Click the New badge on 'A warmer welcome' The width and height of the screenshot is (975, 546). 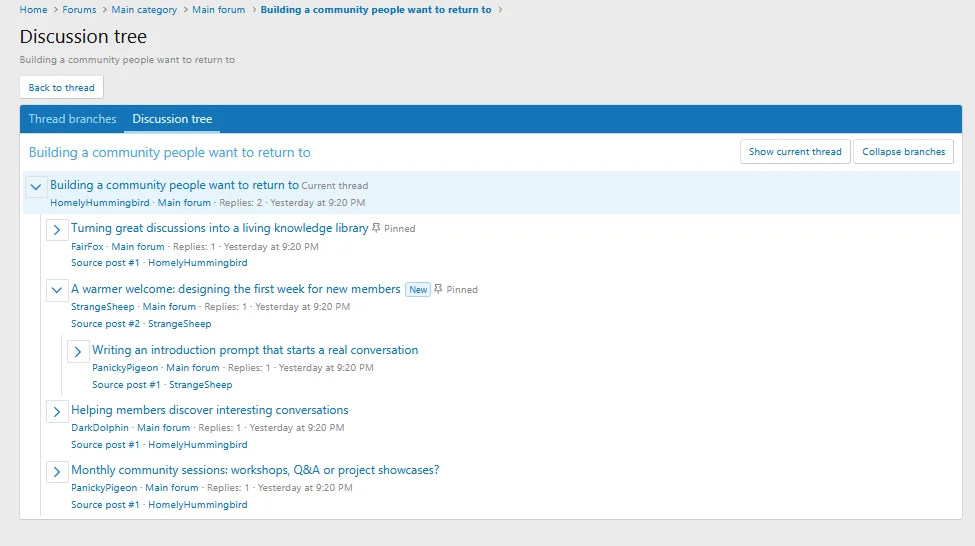(418, 290)
